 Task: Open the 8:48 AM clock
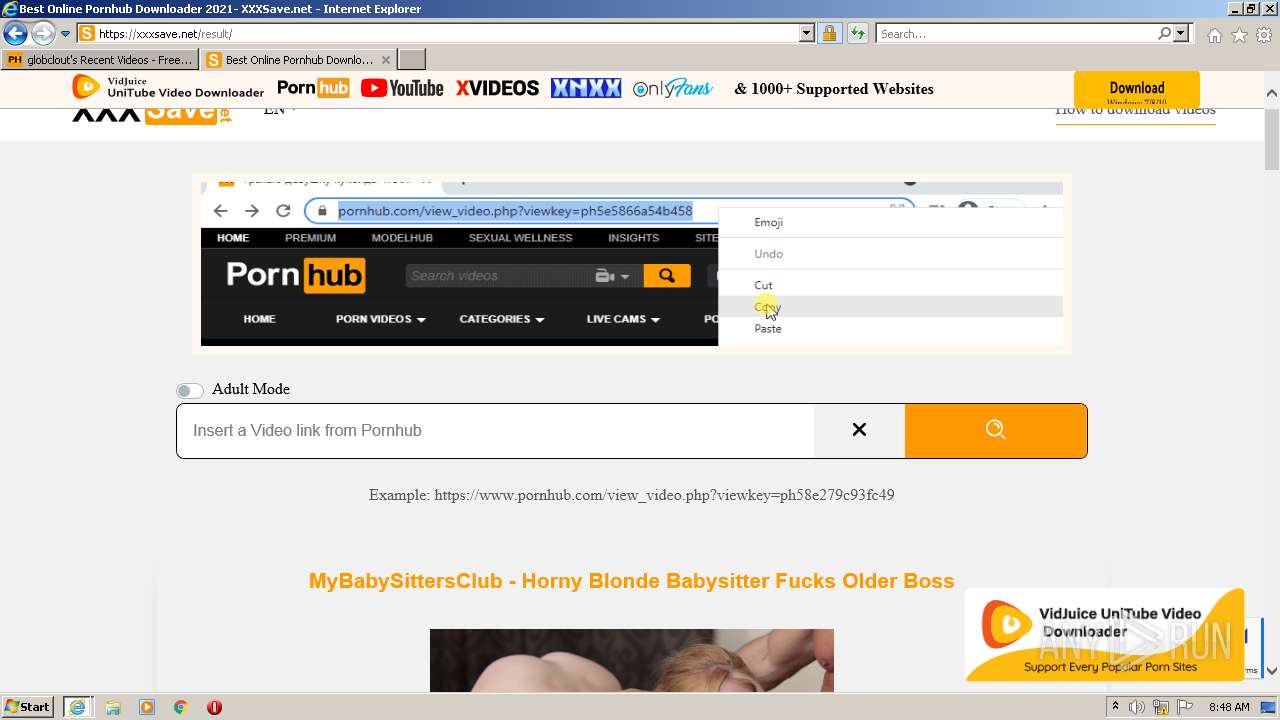[1229, 707]
